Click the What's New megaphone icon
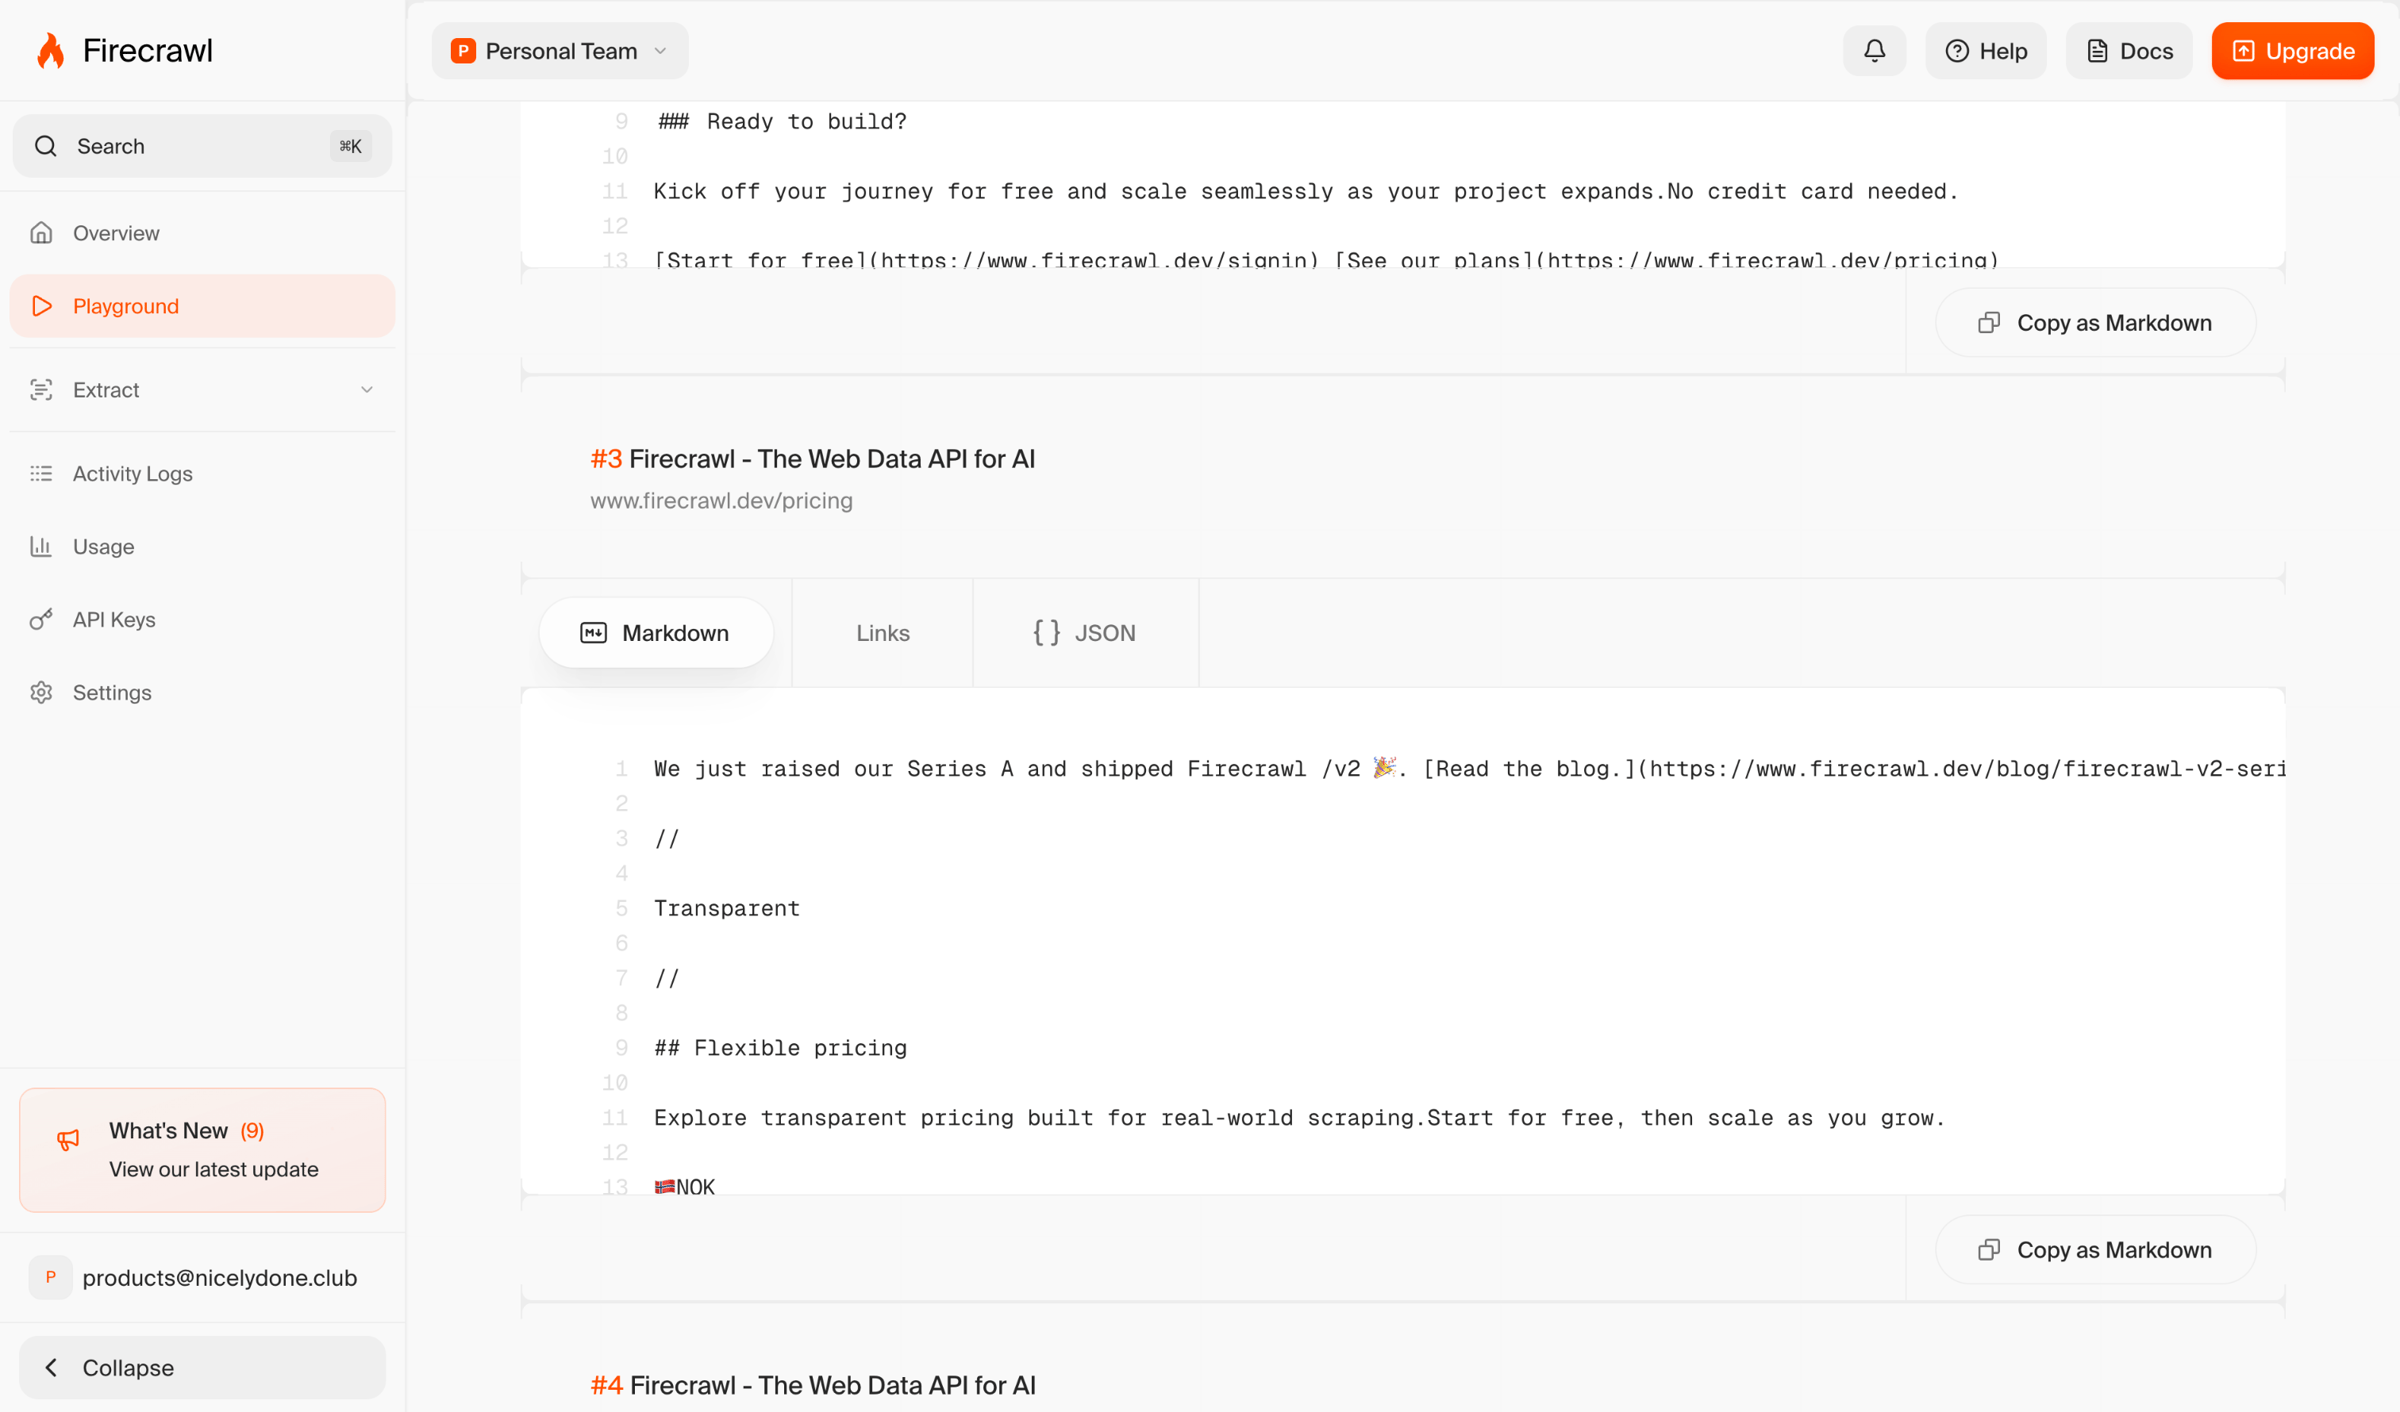Image resolution: width=2400 pixels, height=1412 pixels. 68,1140
